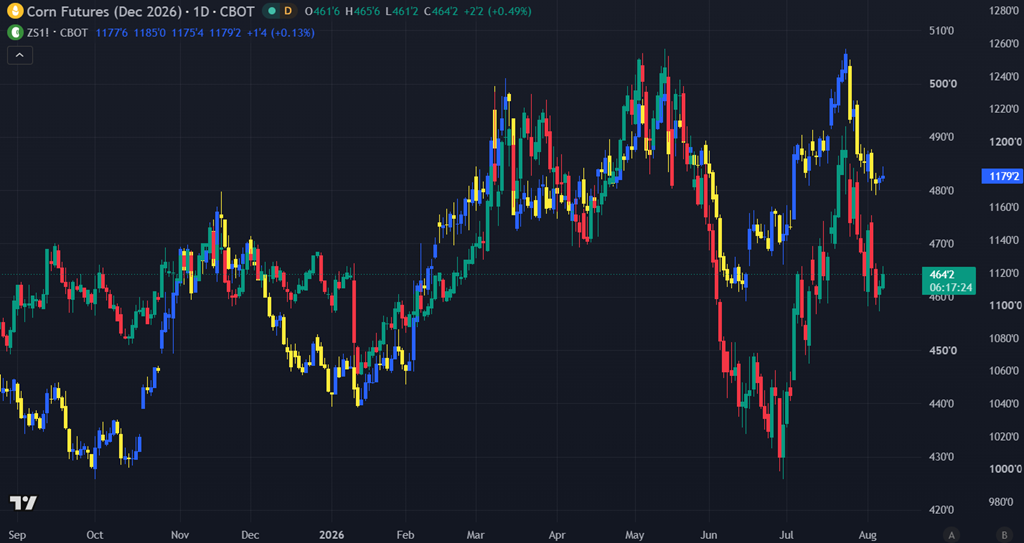Click the ZS1! value 1177'6
1024x543 pixels.
pos(112,32)
